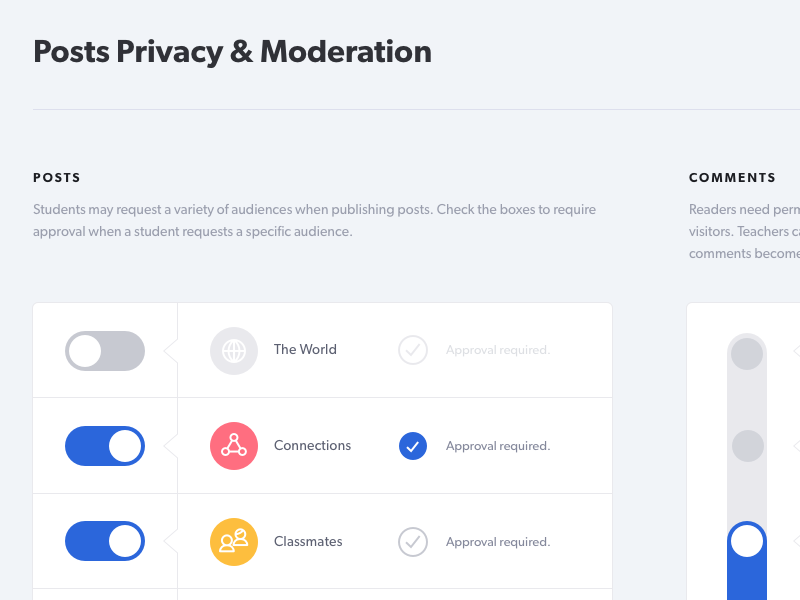The height and width of the screenshot is (600, 800).
Task: Uncheck approval required for Connections
Action: 413,446
